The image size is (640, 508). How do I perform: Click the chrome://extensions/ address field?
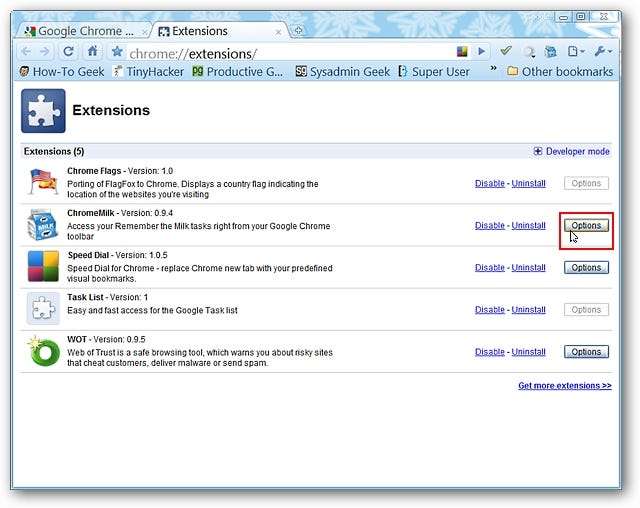click(286, 53)
